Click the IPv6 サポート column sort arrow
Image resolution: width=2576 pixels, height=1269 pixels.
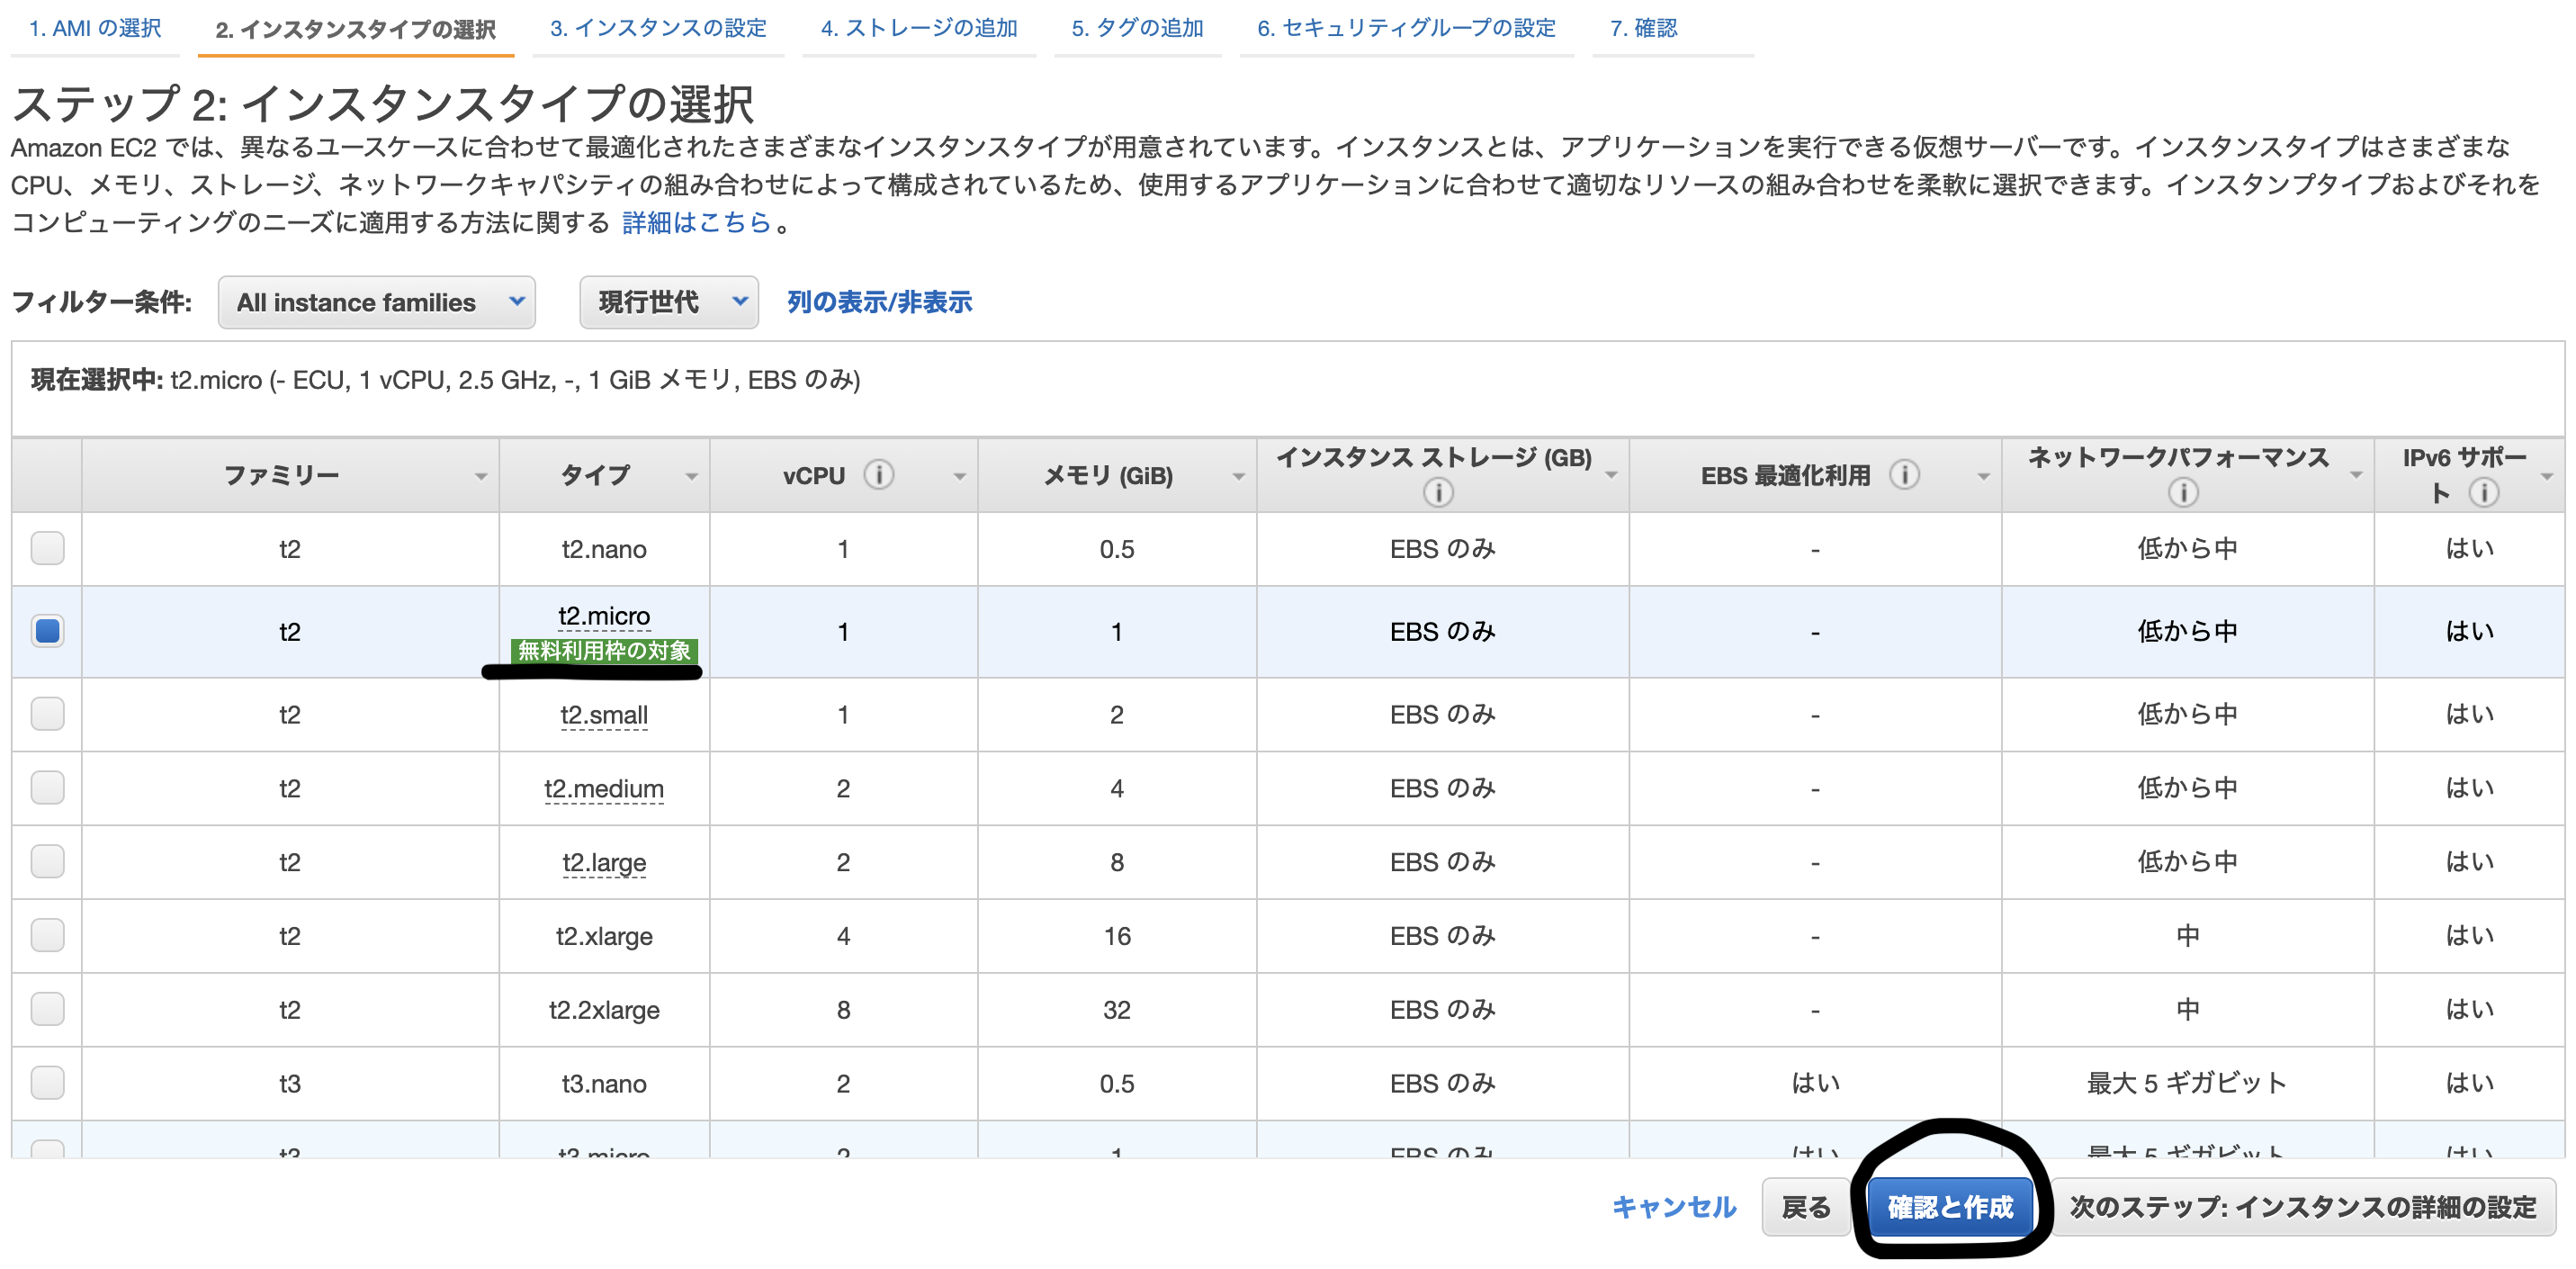point(2547,477)
